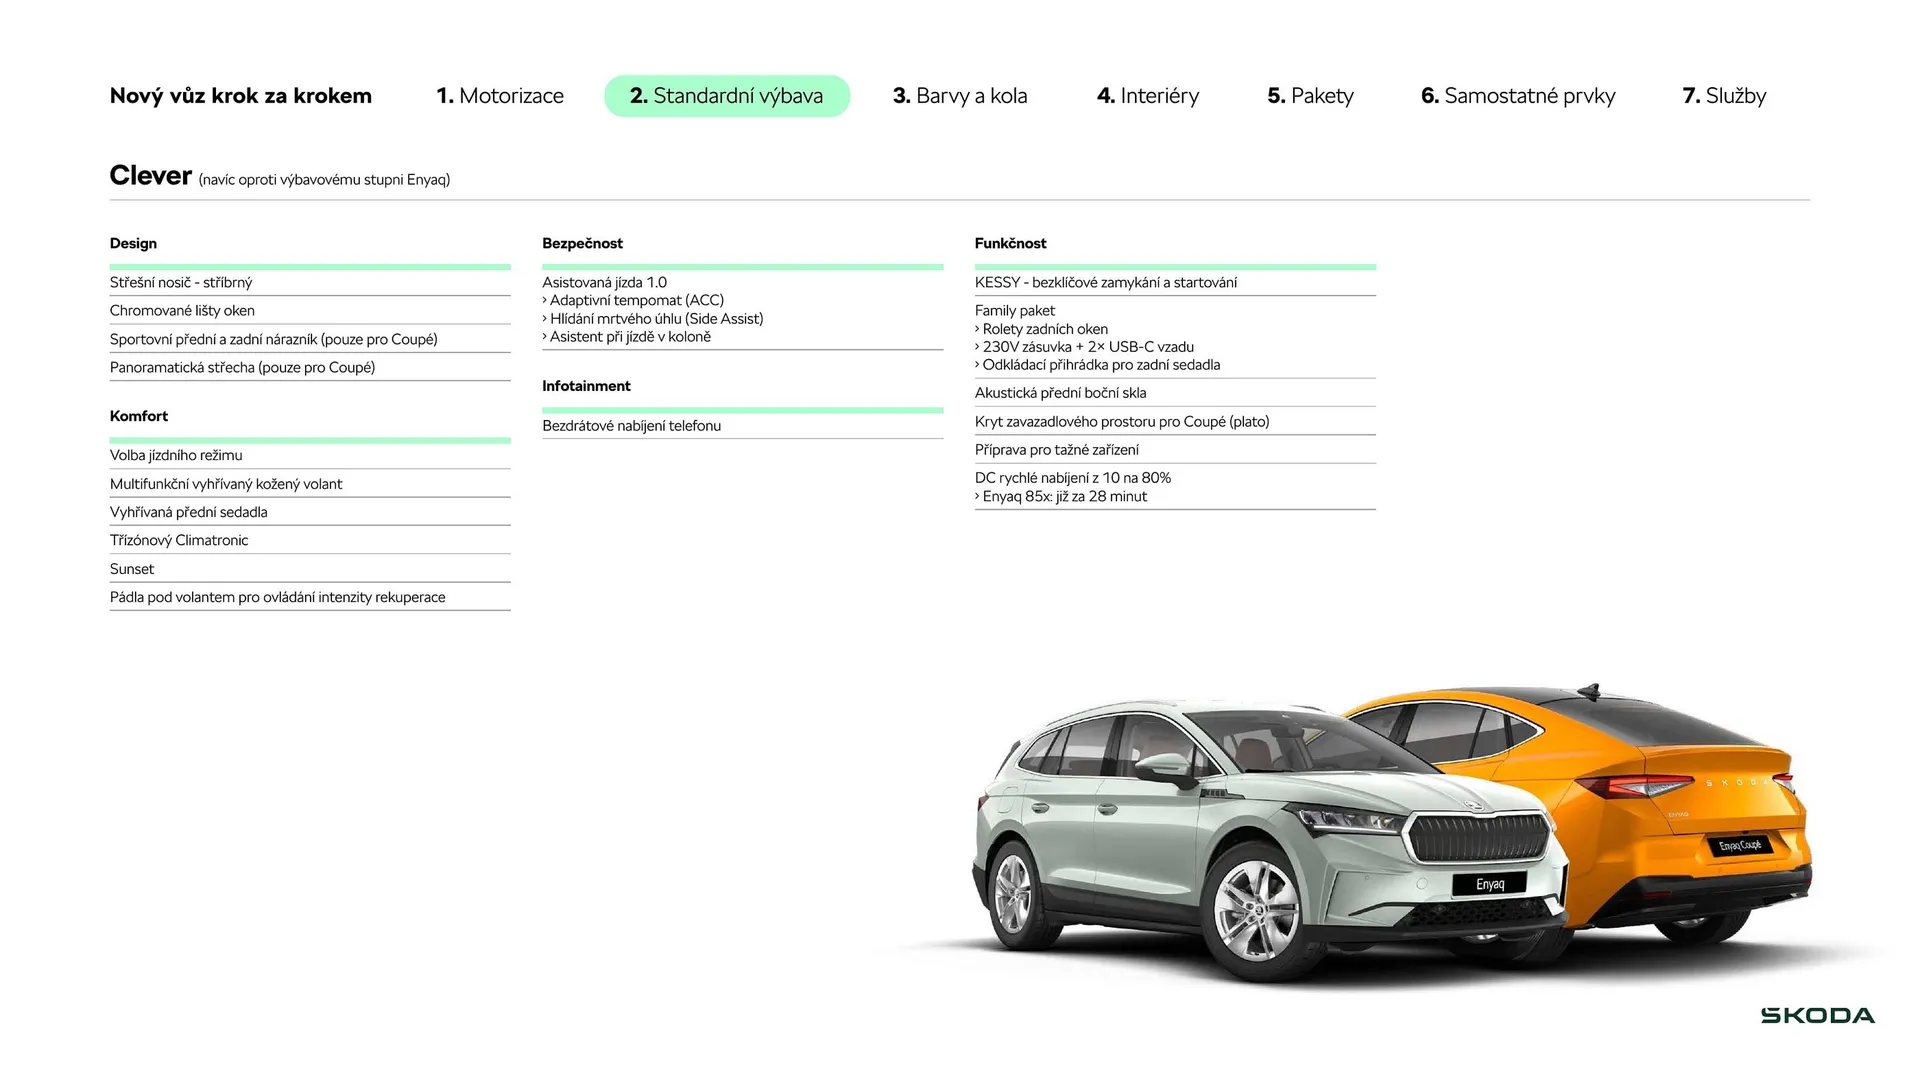The width and height of the screenshot is (1920, 1080).
Task: Click 'Asistent při jízdě v koloně' item
Action: pos(627,337)
